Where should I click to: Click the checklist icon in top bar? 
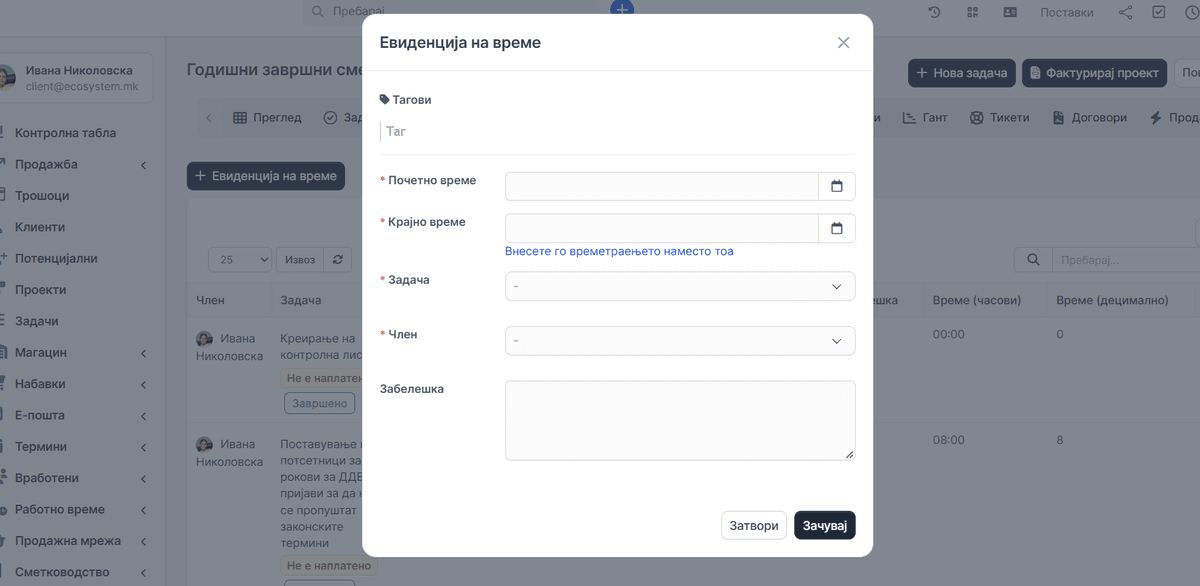(x=1159, y=12)
